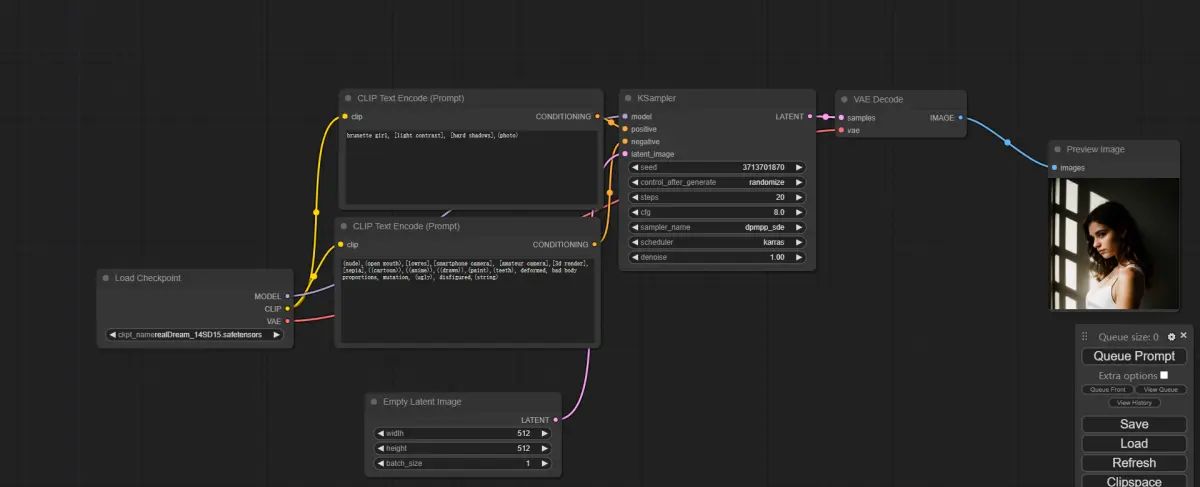Screen dimensions: 1200x487
Task: Click View History button
Action: click(1134, 402)
